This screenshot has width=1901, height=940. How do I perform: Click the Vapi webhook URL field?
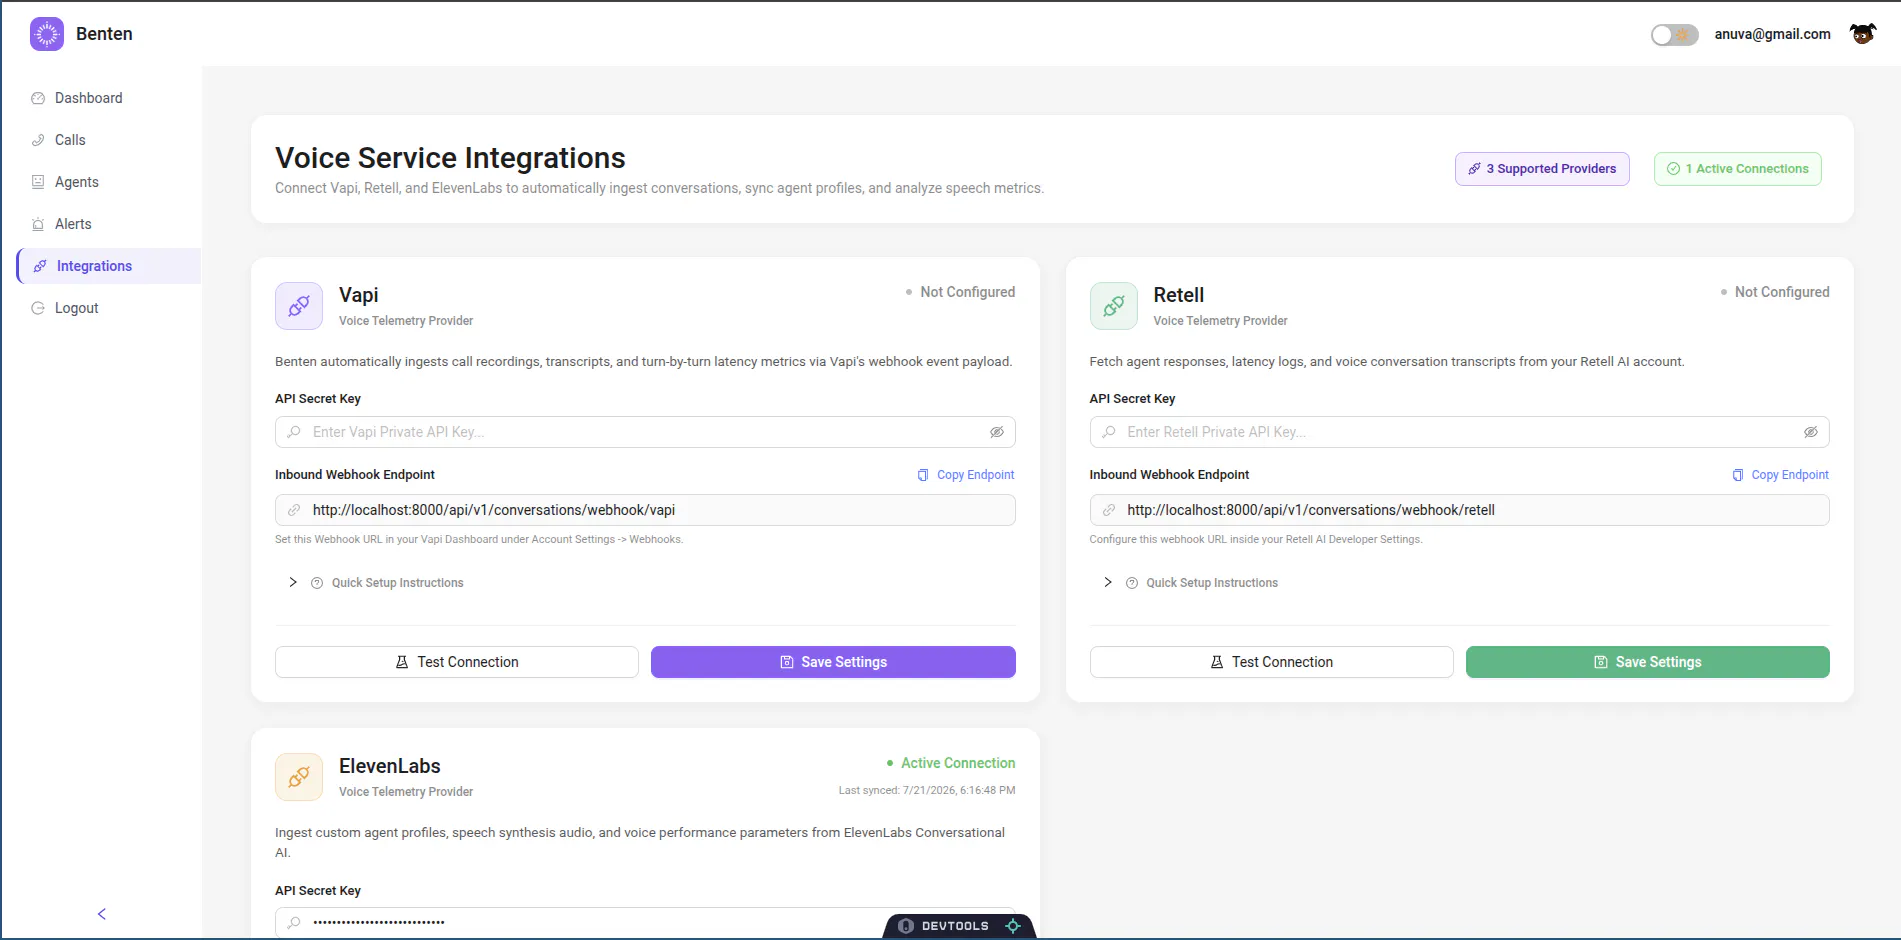[x=645, y=510]
